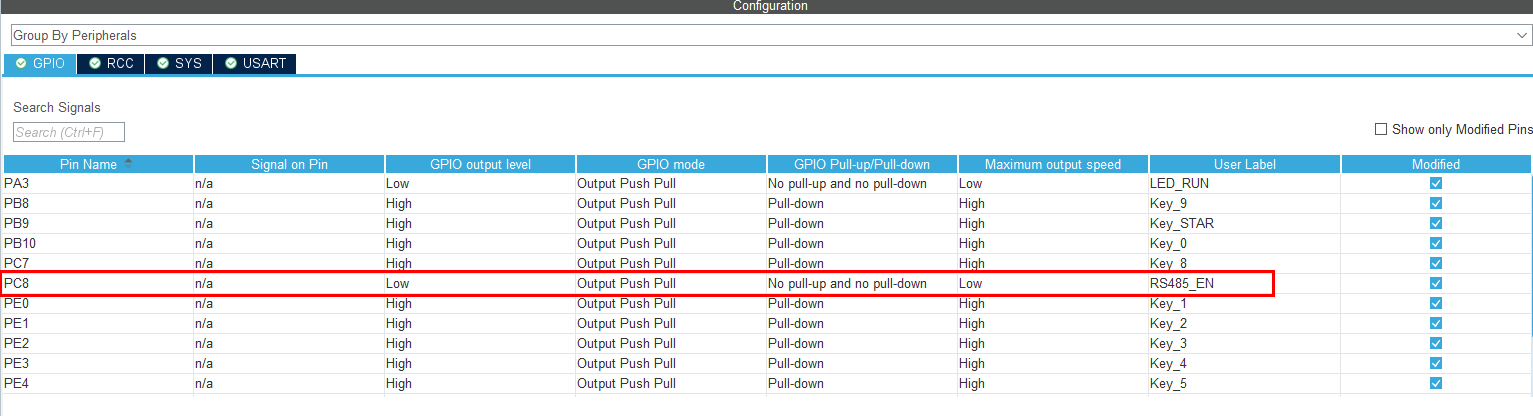Toggle Modified checkbox for PE0 row

(x=1436, y=304)
